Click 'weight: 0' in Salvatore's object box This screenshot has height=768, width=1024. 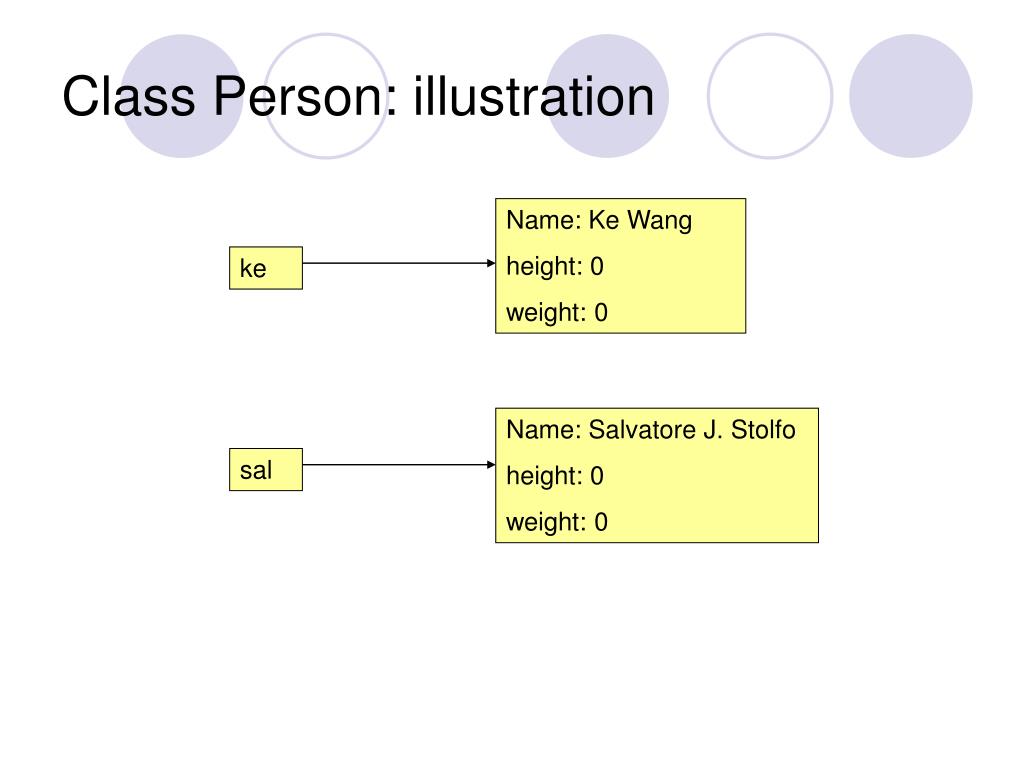557,522
